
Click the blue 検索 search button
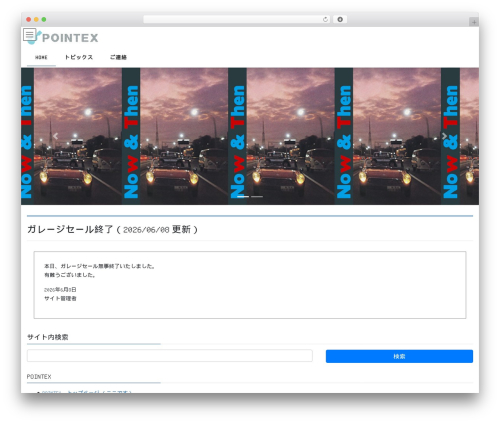click(x=399, y=356)
